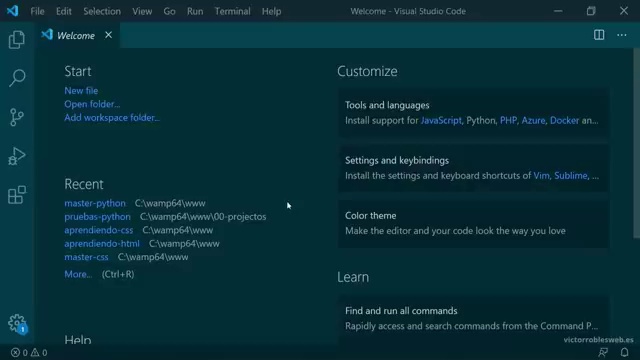The height and width of the screenshot is (360, 640).
Task: Open recent project aprendiendo-html
Action: 102,243
